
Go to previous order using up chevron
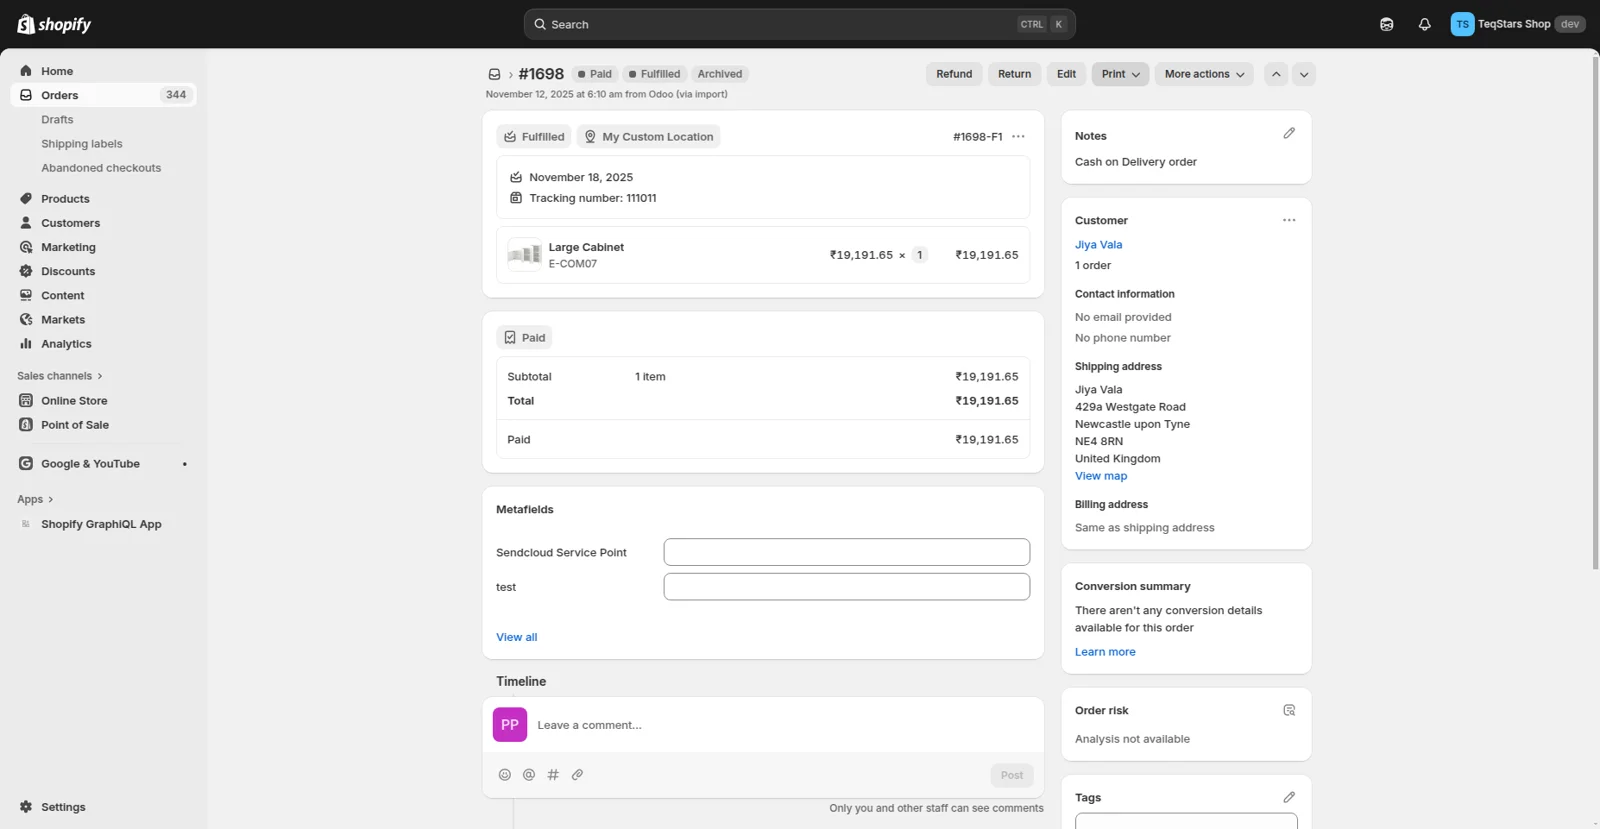1276,74
